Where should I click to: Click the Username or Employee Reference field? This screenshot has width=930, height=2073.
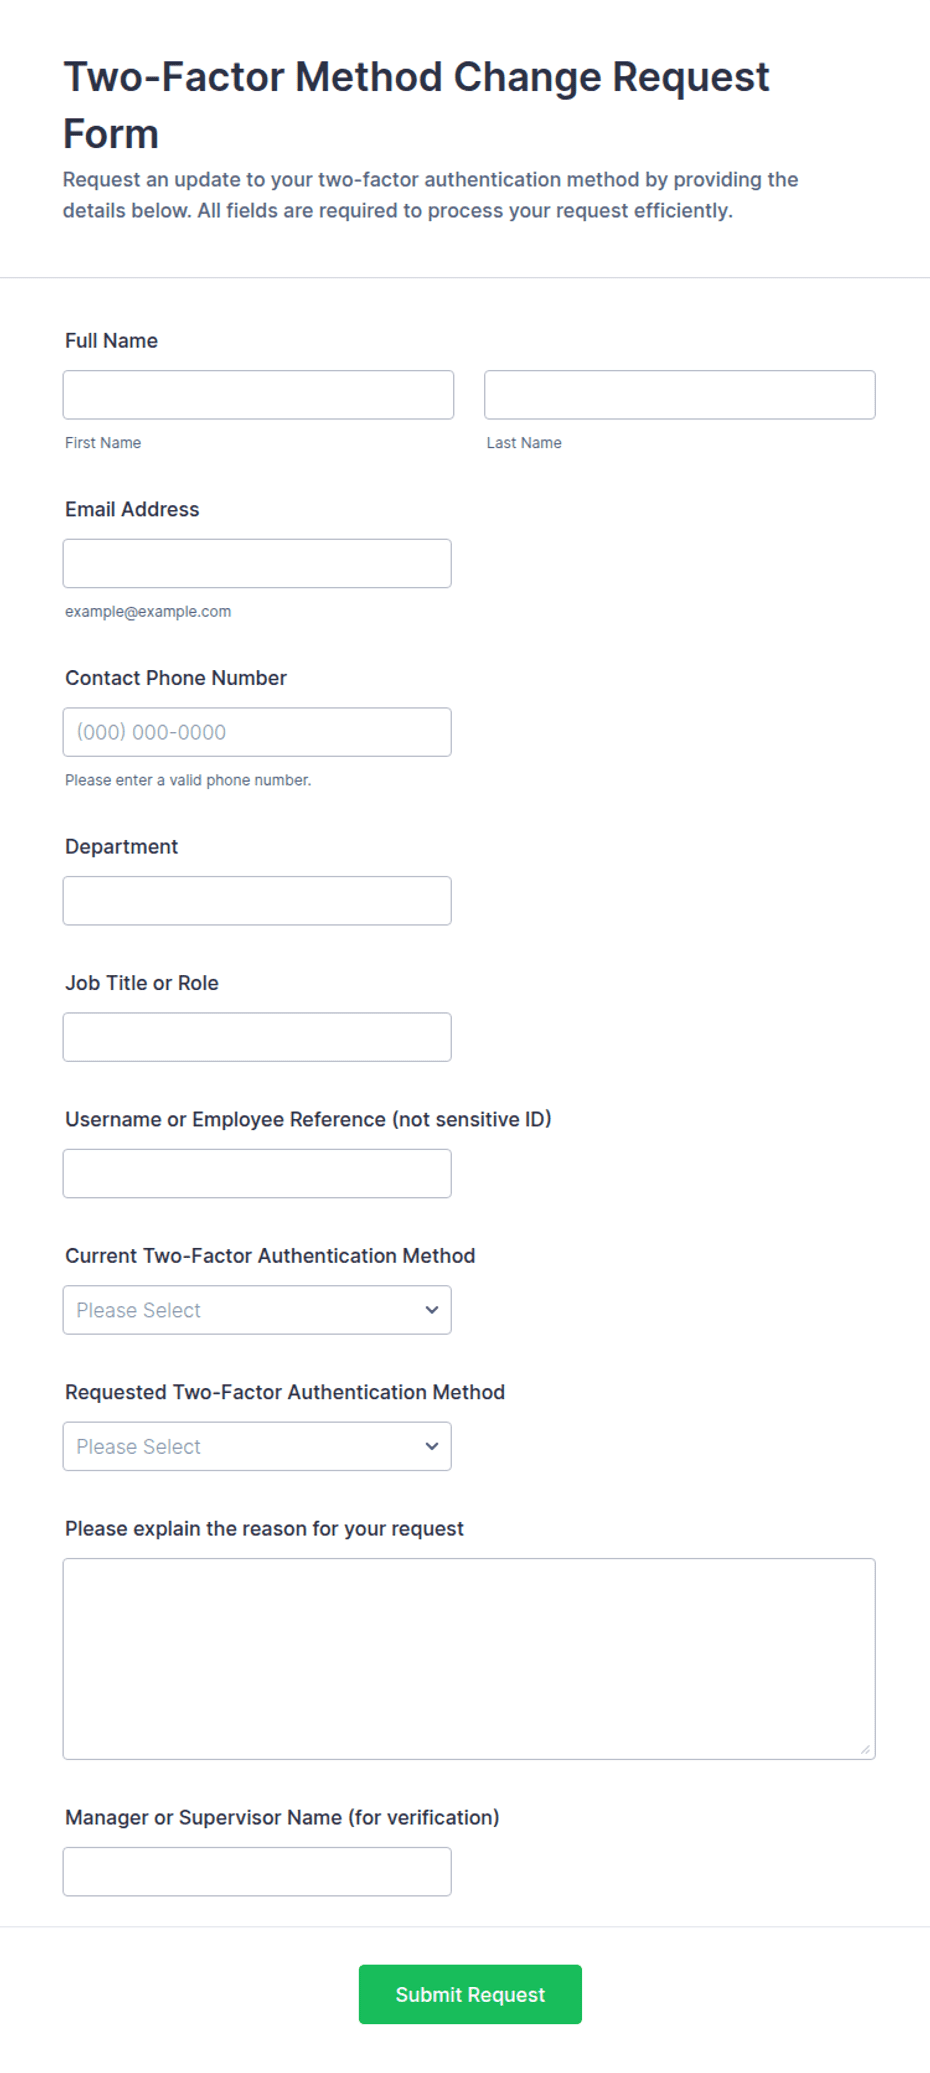pos(257,1174)
